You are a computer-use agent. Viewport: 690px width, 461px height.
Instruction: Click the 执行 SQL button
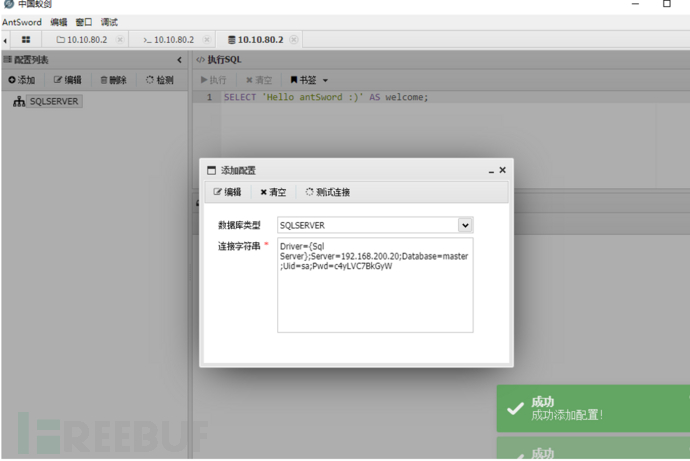(x=213, y=80)
